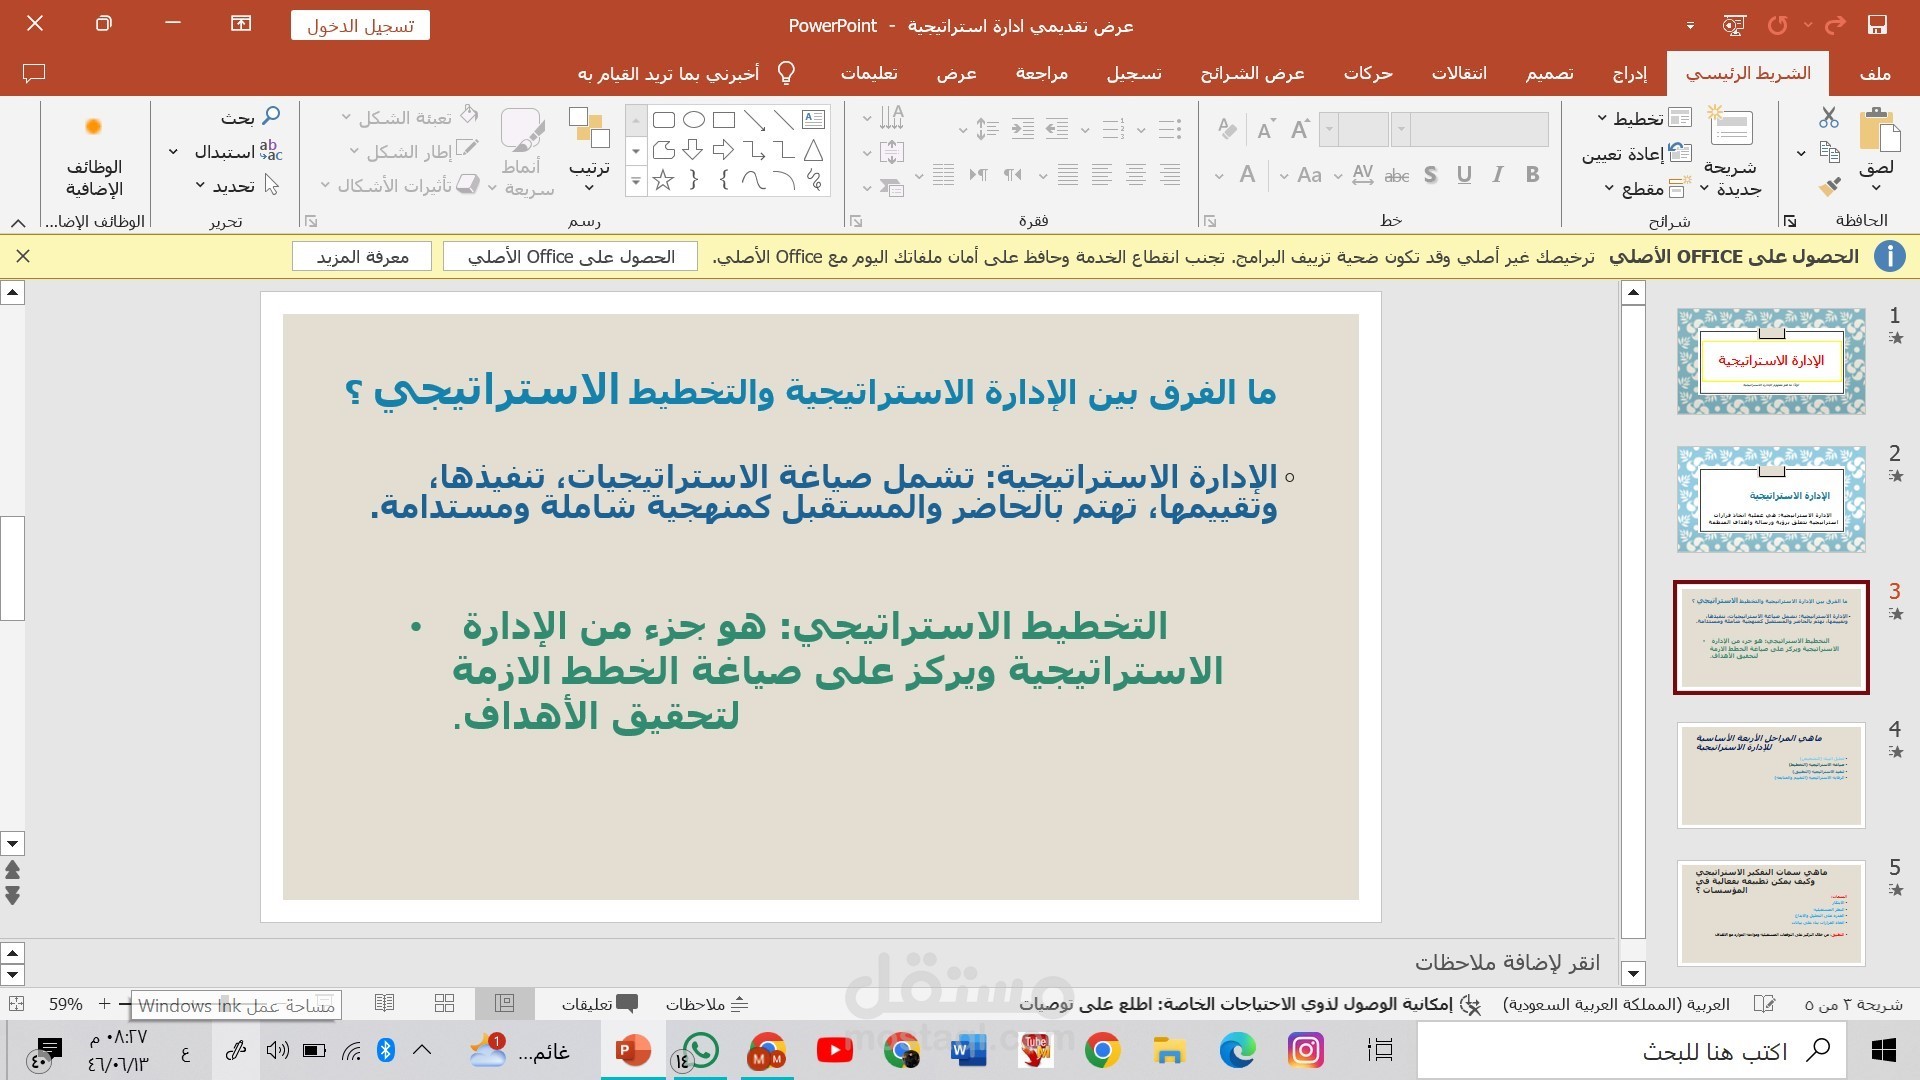This screenshot has height=1080, width=1920.
Task: Copy the selection from the clipboard group
Action: pos(1829,152)
